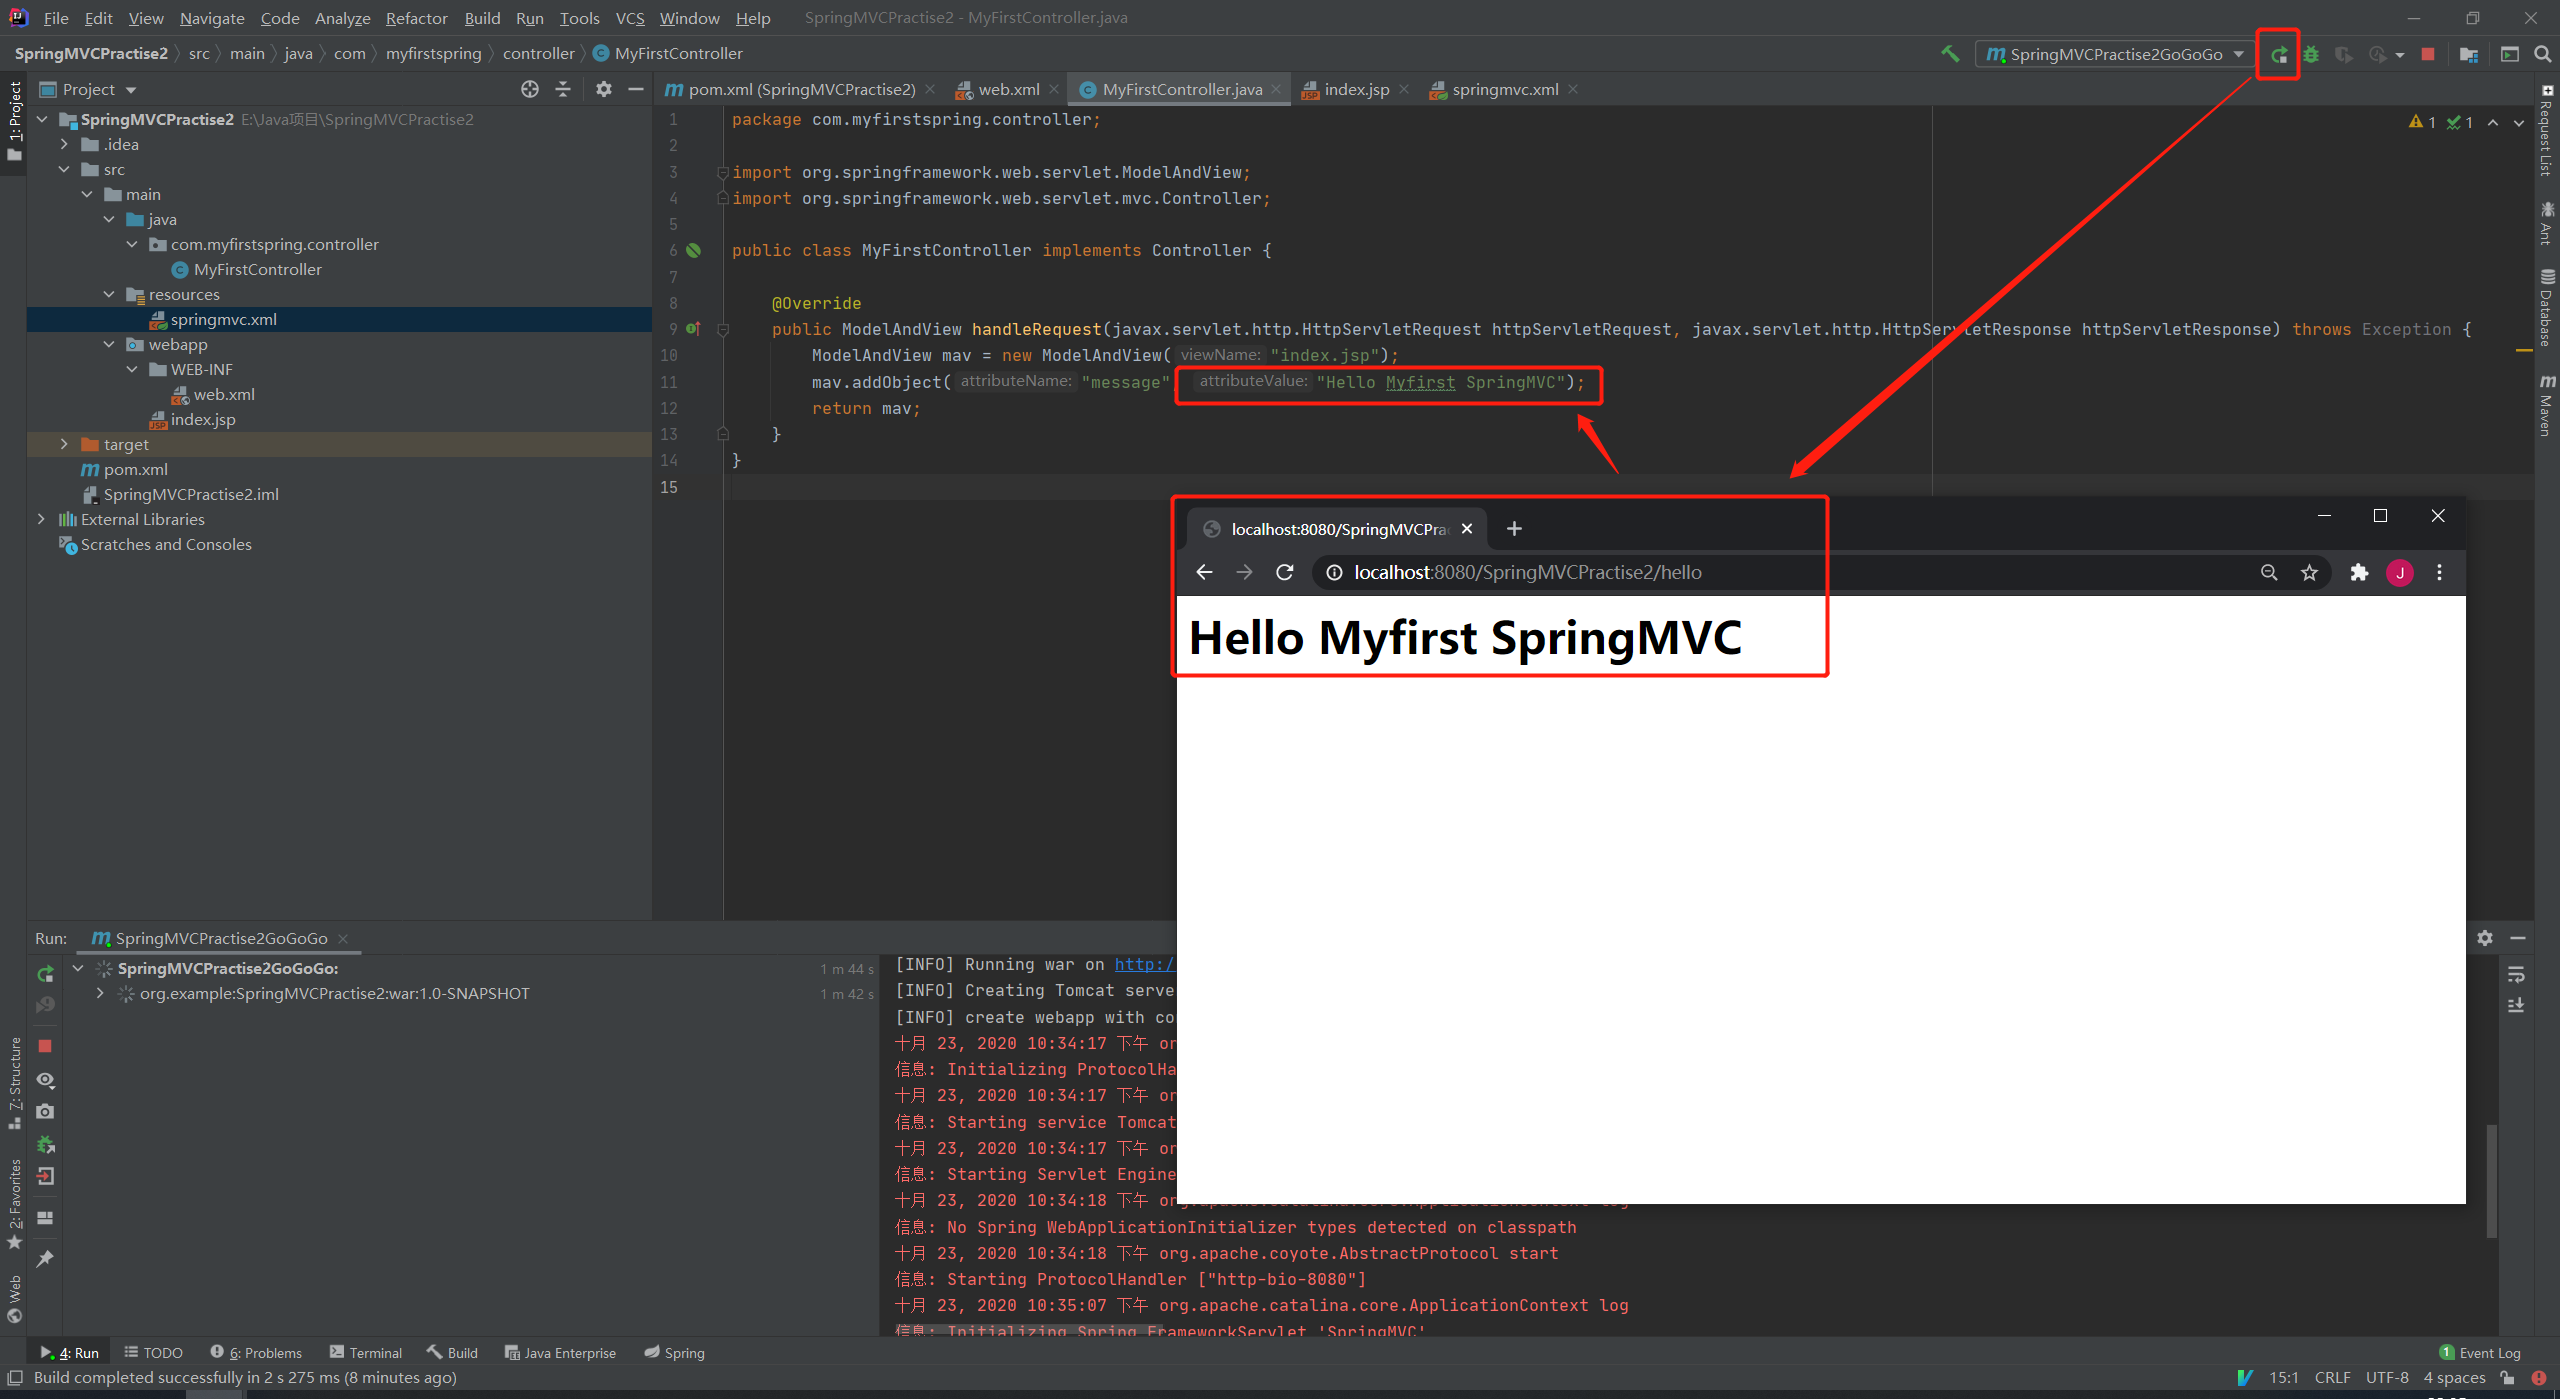Toggle the eye icon in Run panel

[45, 1080]
